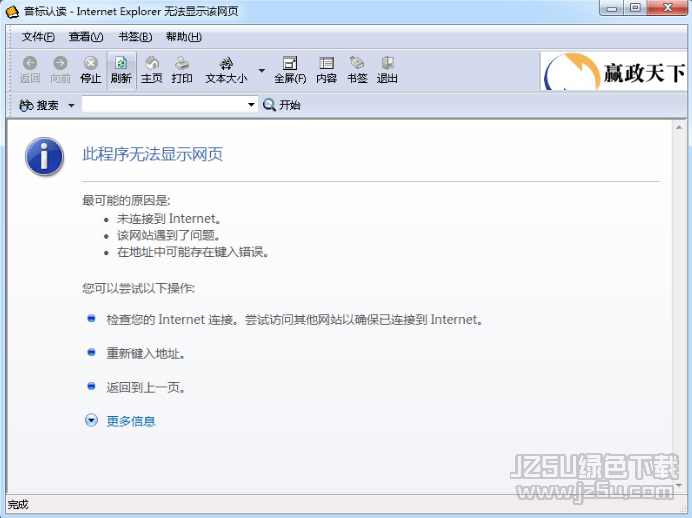Expand the 更多信息 arrow icon
The width and height of the screenshot is (692, 518).
91,420
